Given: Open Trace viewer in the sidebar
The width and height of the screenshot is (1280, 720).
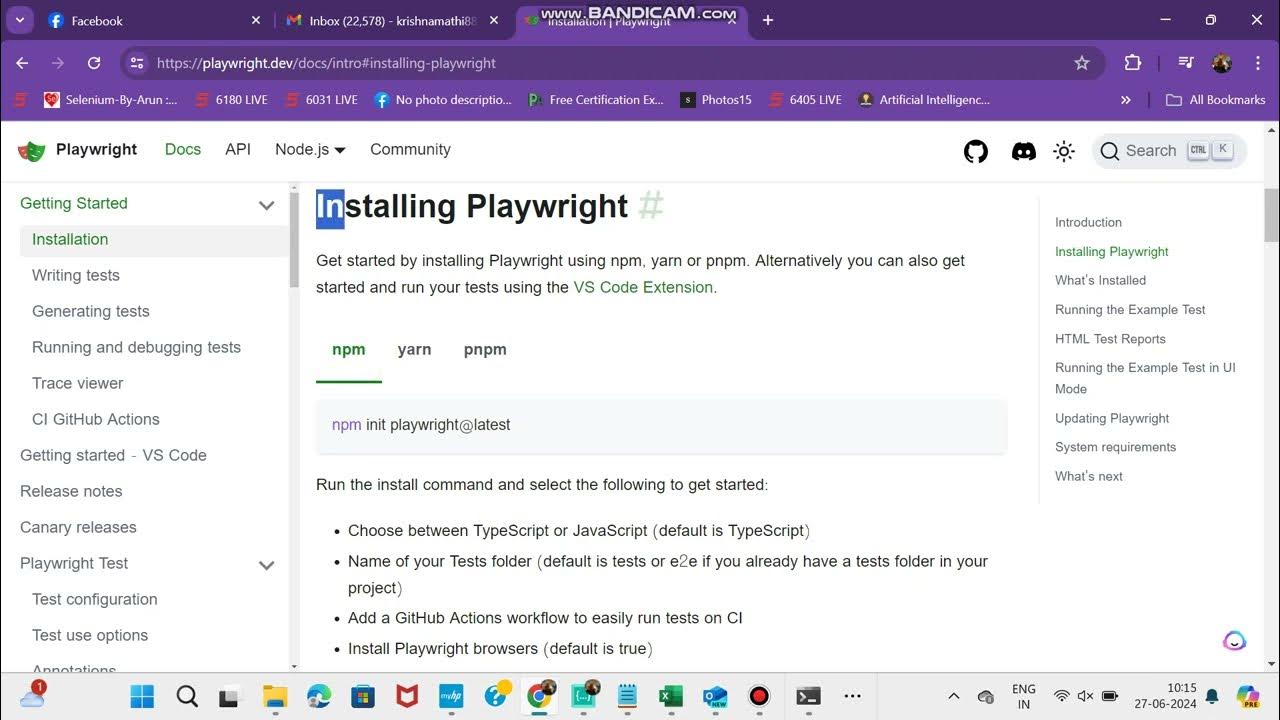Looking at the screenshot, I should click(78, 383).
